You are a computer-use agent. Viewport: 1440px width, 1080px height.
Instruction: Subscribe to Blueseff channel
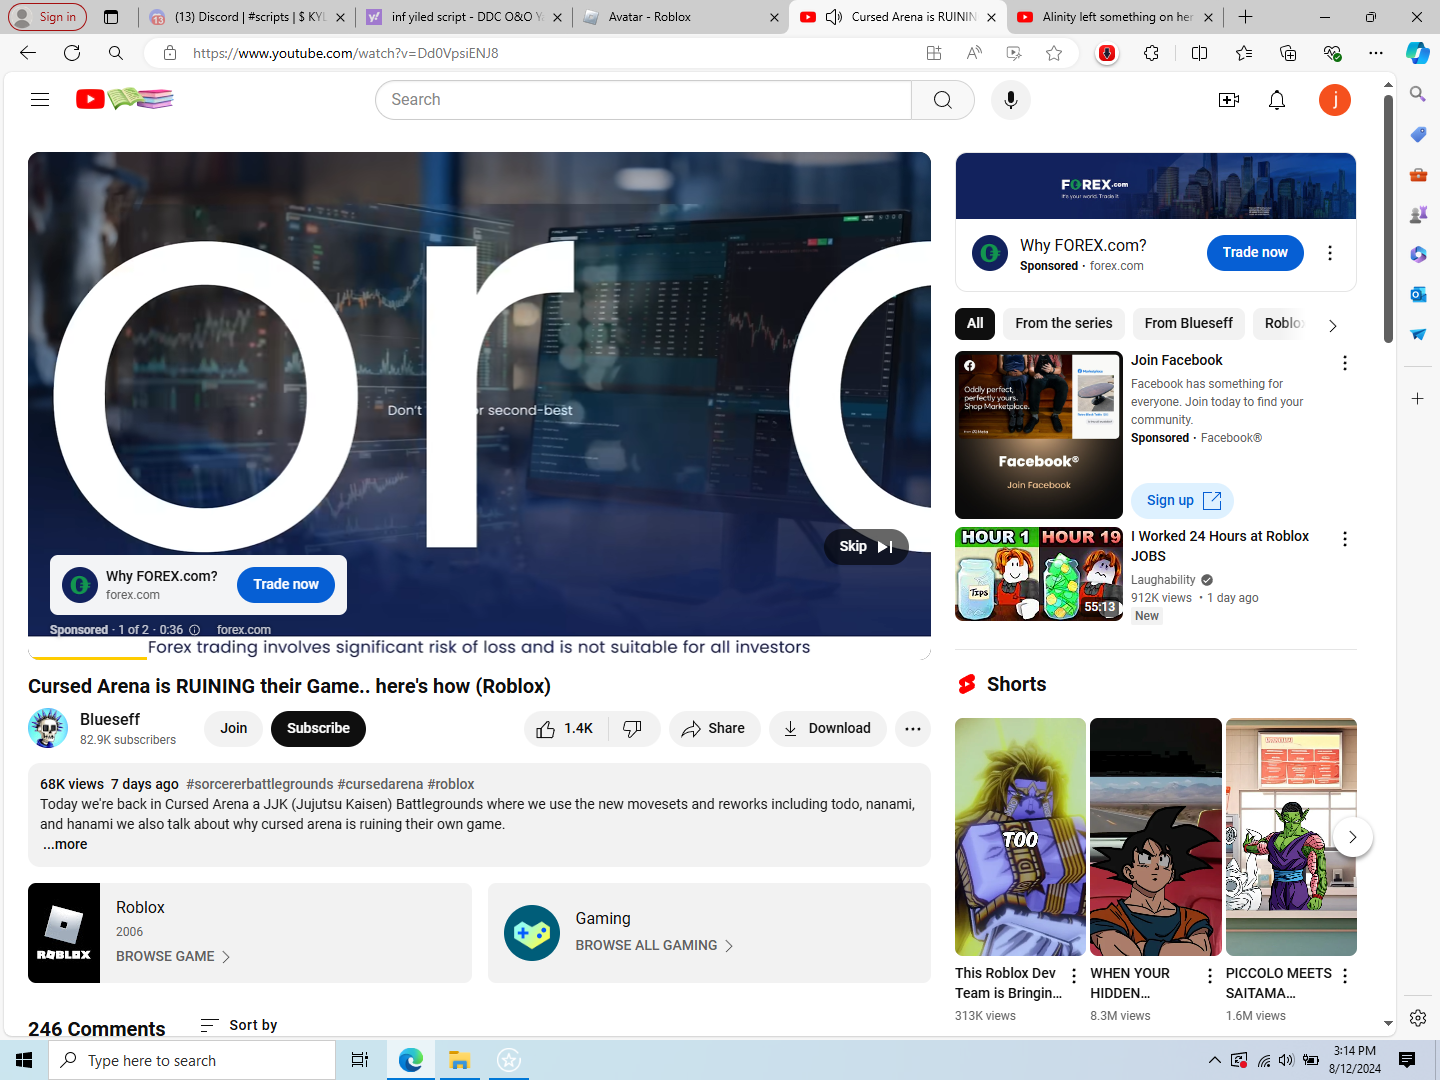[318, 729]
